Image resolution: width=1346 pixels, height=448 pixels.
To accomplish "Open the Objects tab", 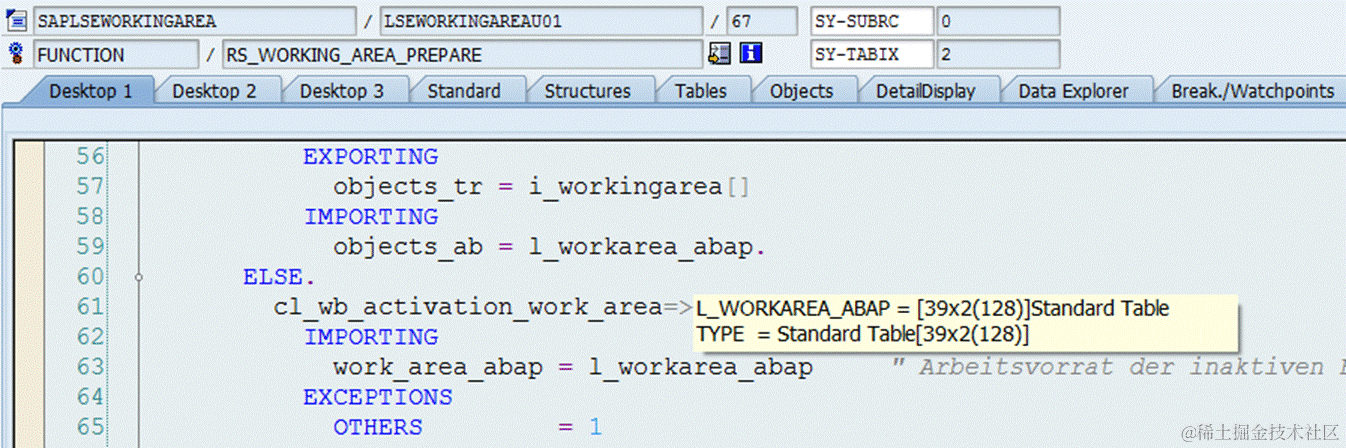I will 801,91.
